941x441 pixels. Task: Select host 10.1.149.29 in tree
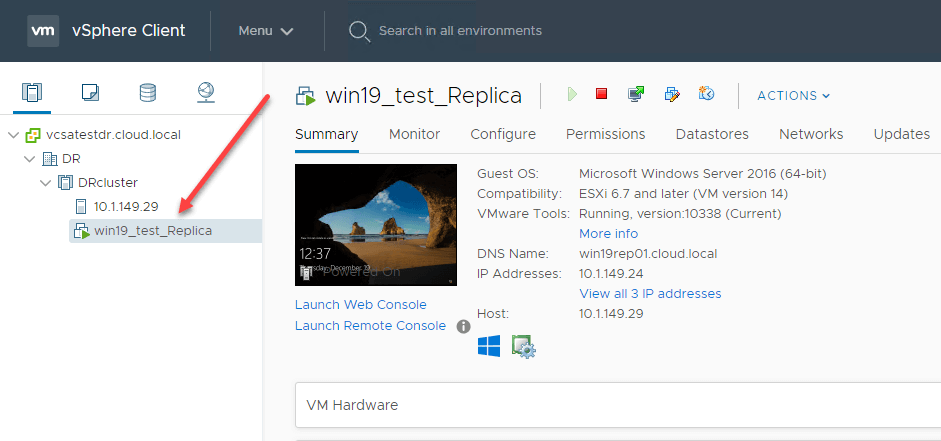126,206
